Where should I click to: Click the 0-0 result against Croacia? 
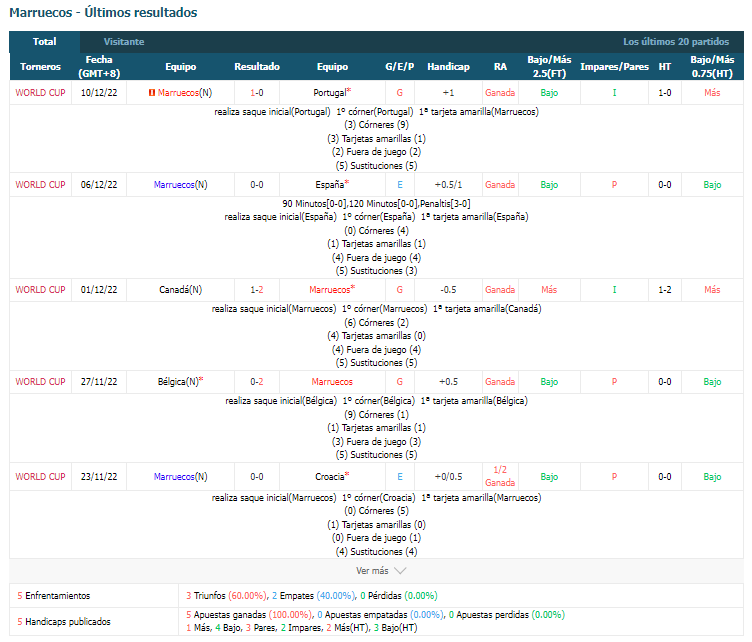click(x=257, y=477)
